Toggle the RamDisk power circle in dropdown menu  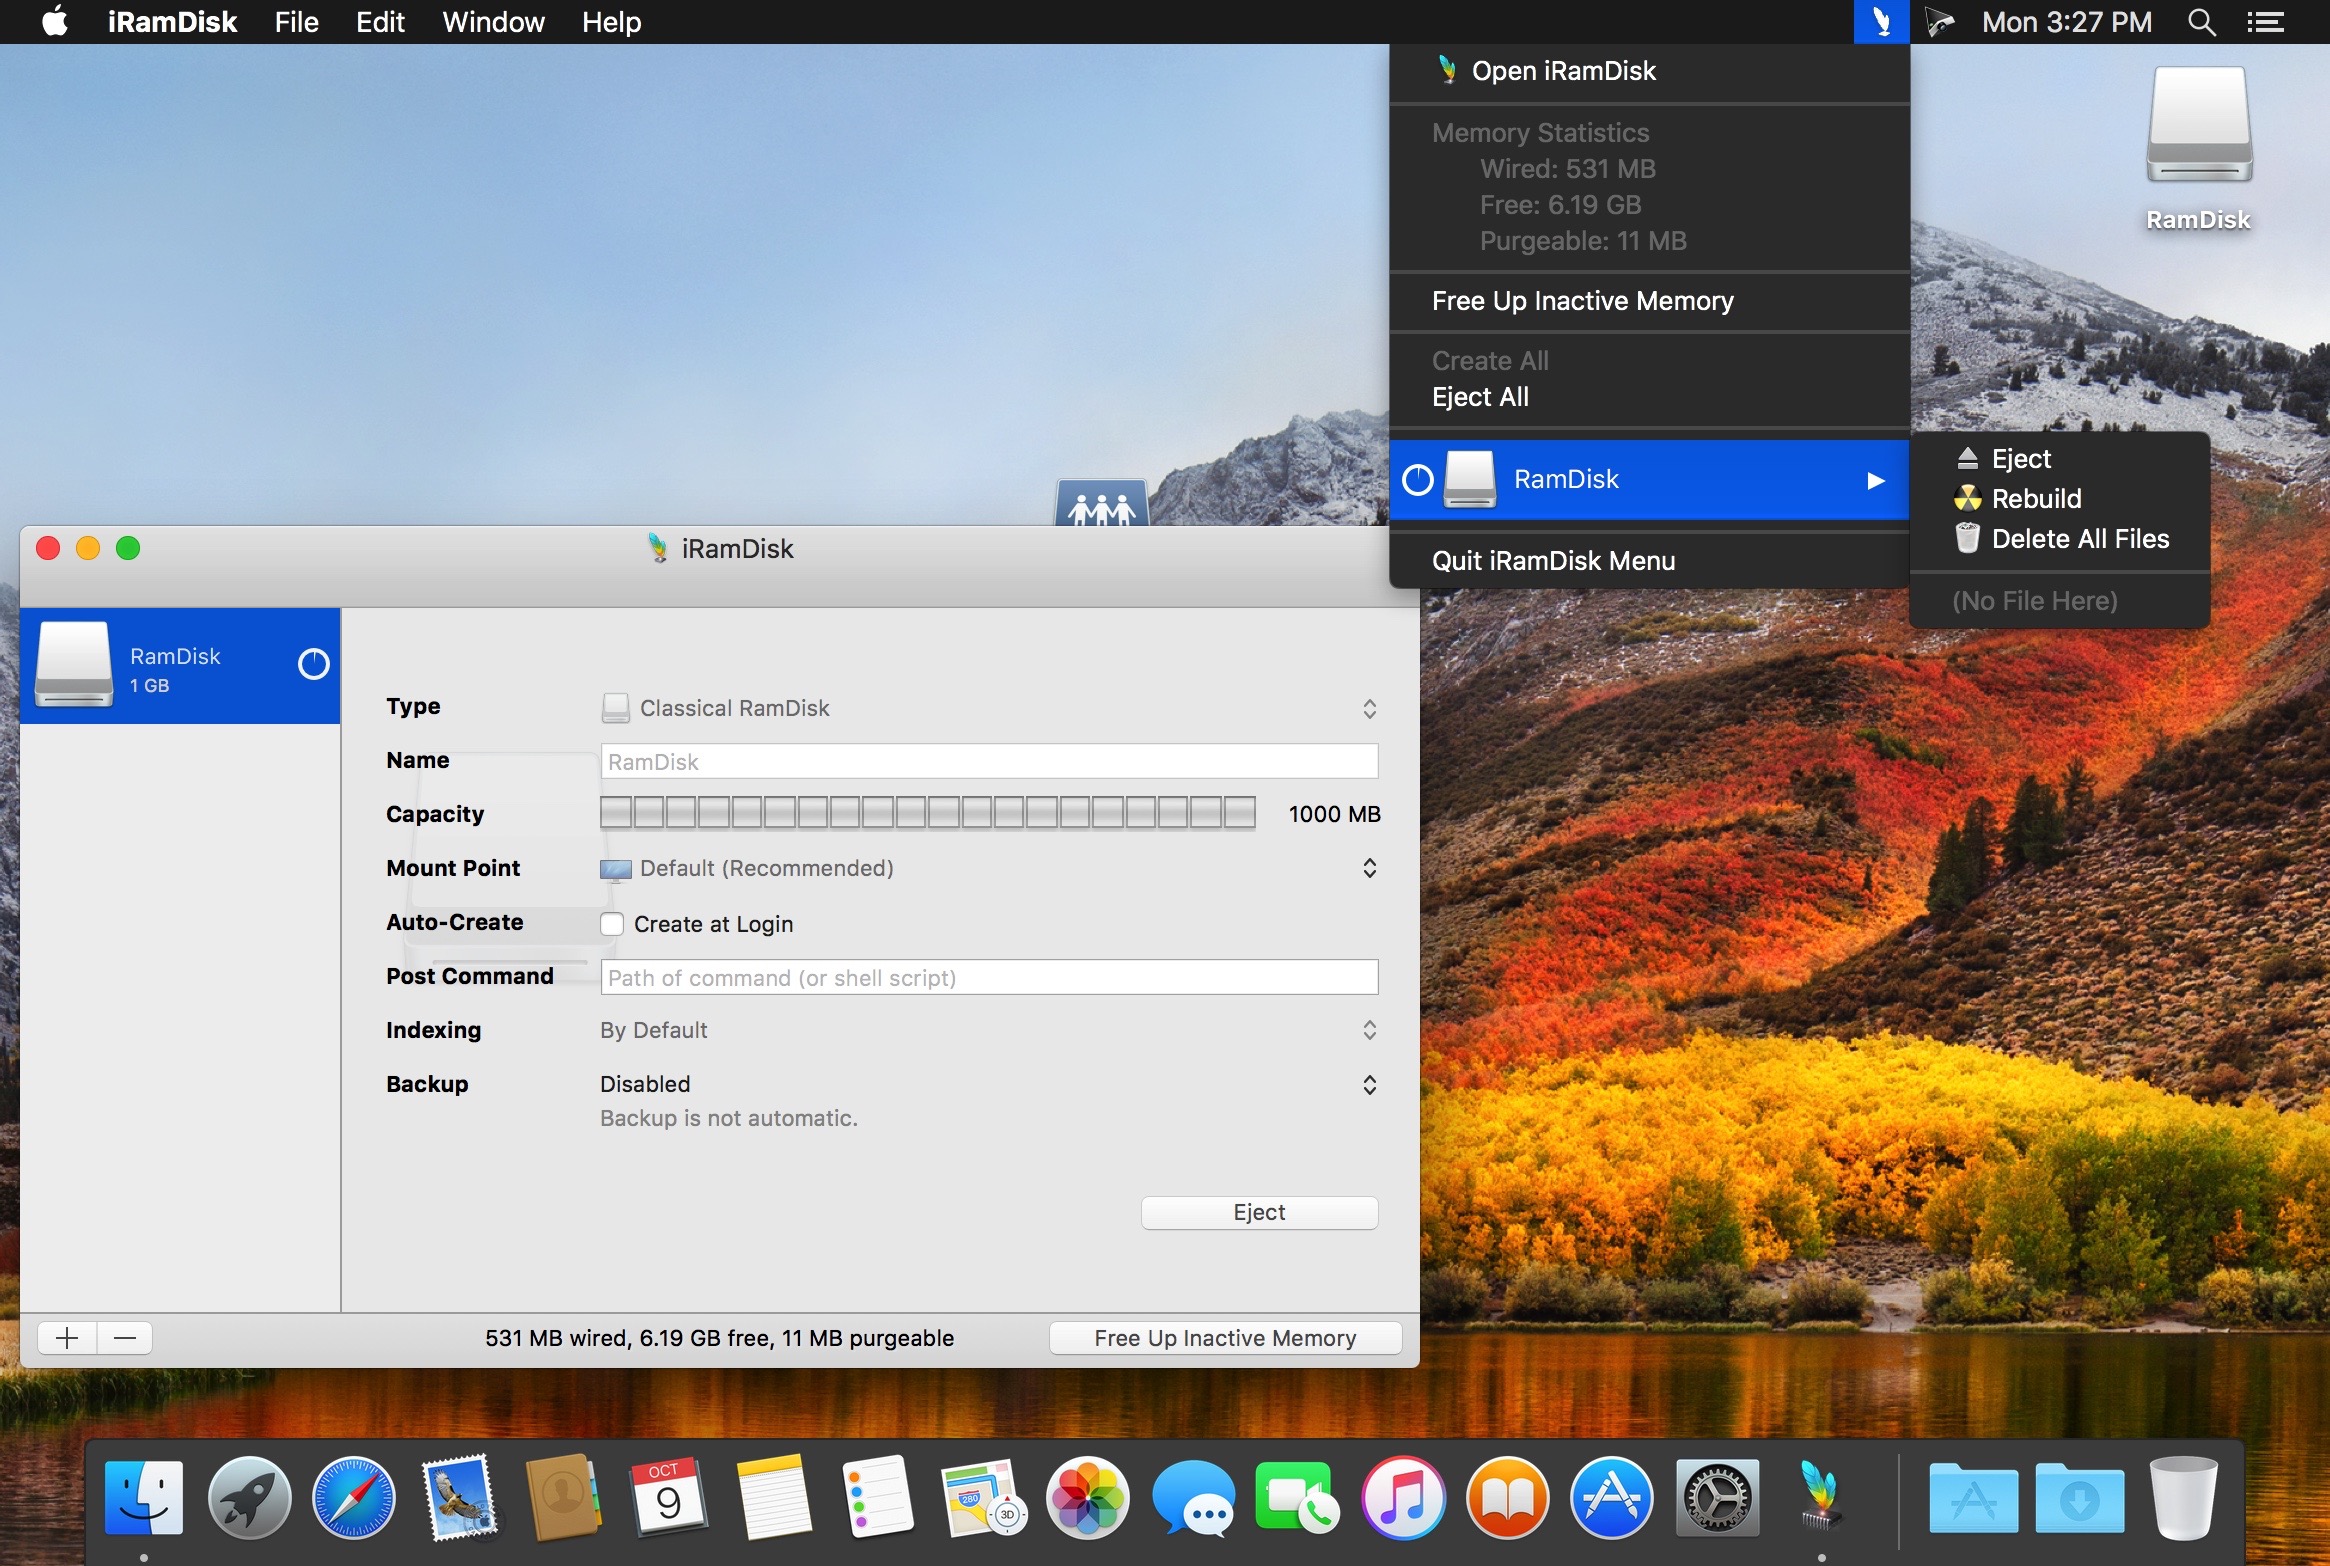pos(1417,480)
